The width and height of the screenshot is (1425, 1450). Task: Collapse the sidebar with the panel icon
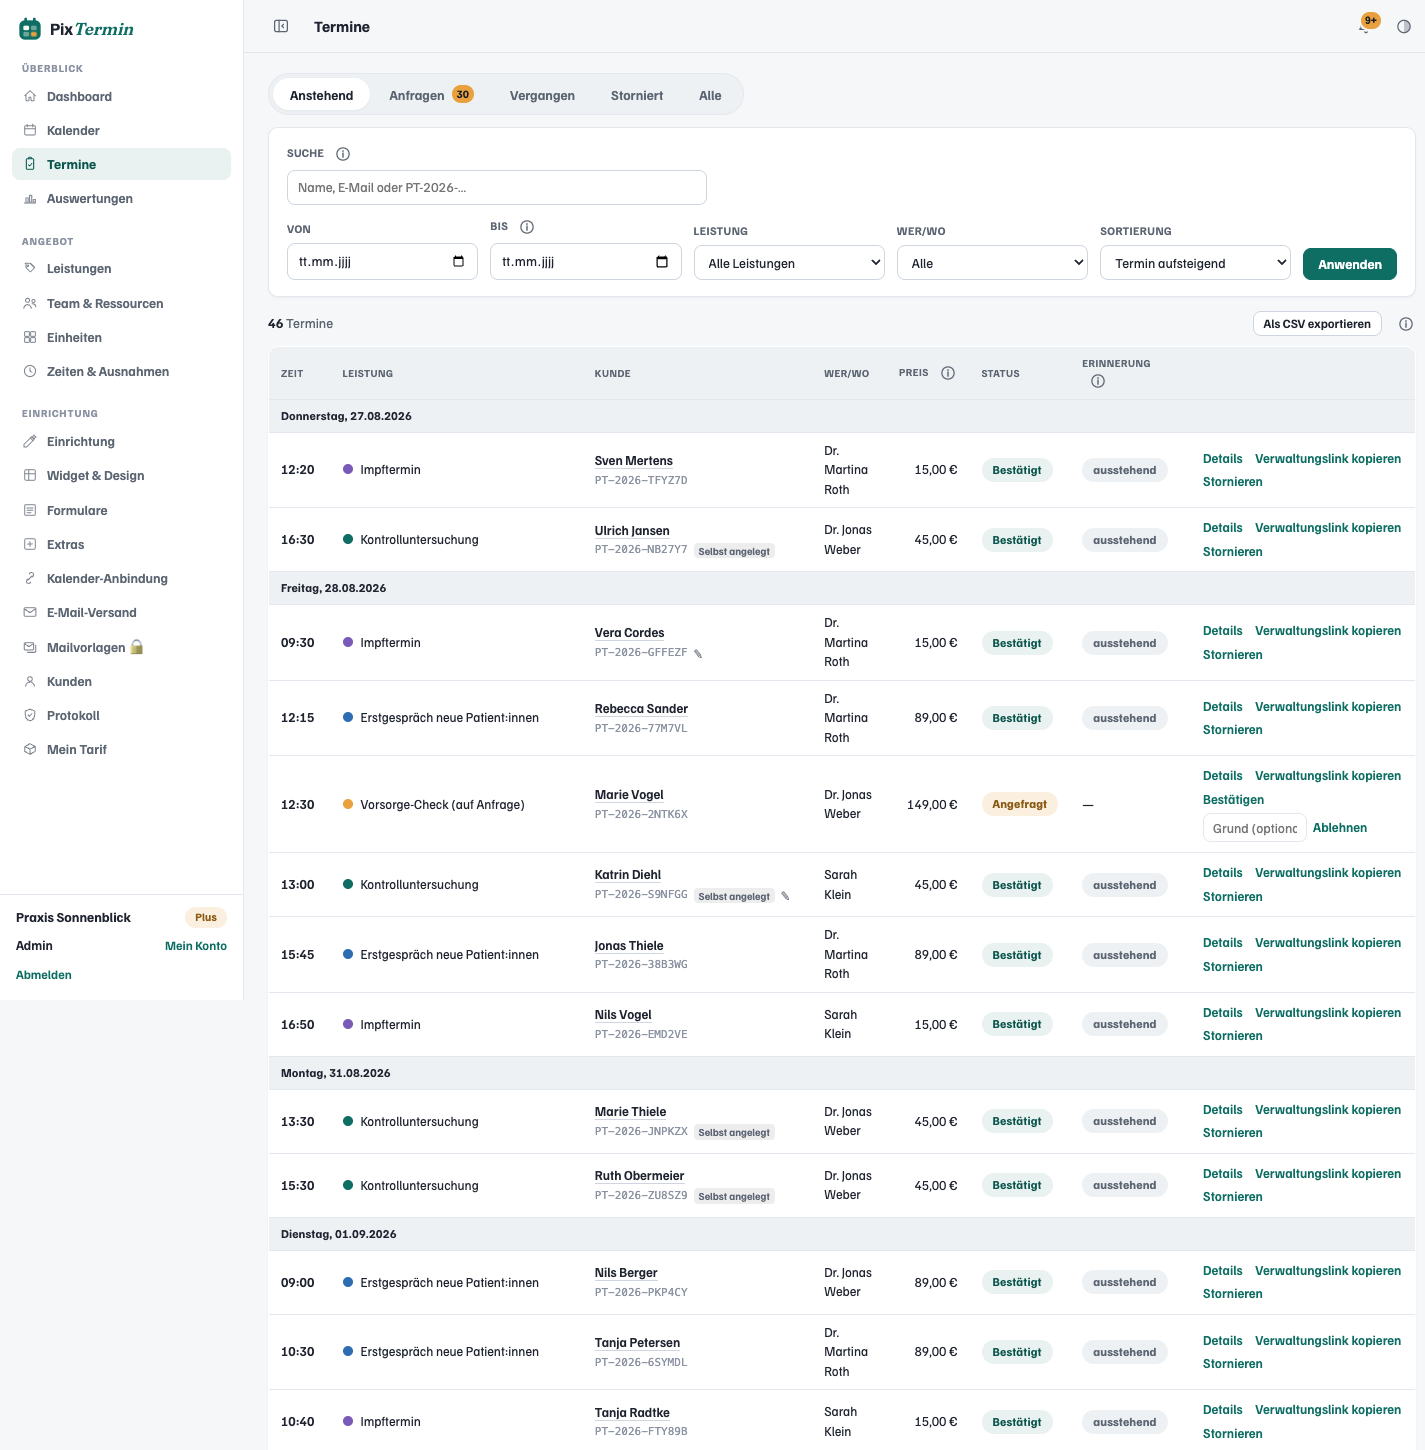(x=281, y=26)
